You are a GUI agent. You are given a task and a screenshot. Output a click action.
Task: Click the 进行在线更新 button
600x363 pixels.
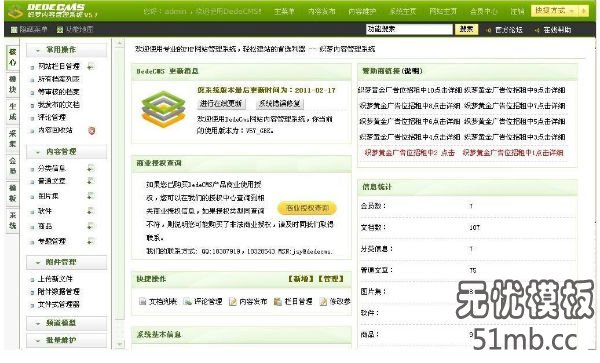point(221,104)
